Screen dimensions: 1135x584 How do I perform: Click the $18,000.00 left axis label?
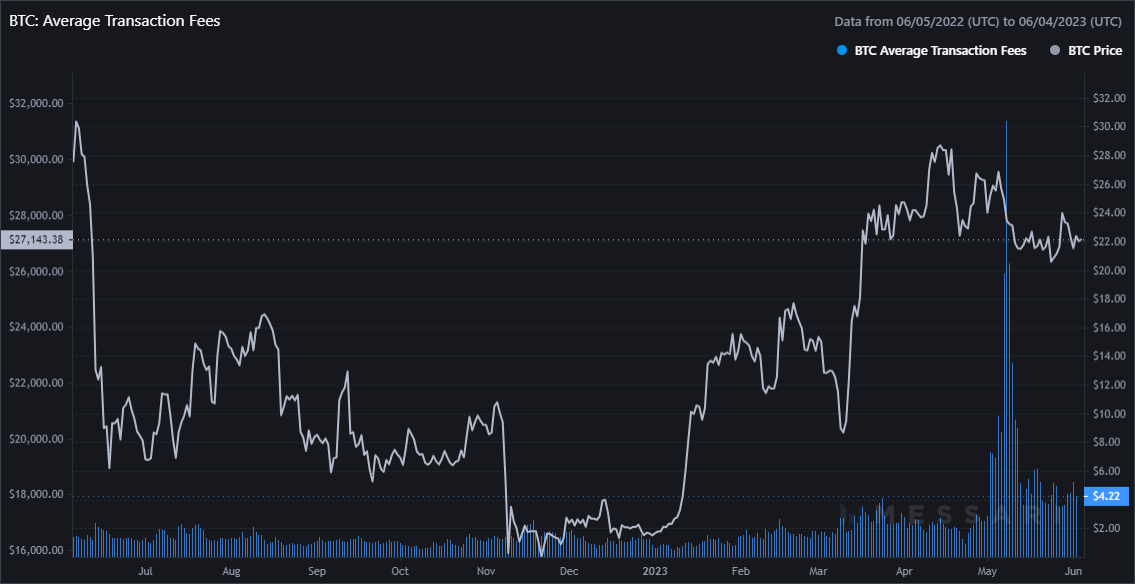click(x=34, y=495)
